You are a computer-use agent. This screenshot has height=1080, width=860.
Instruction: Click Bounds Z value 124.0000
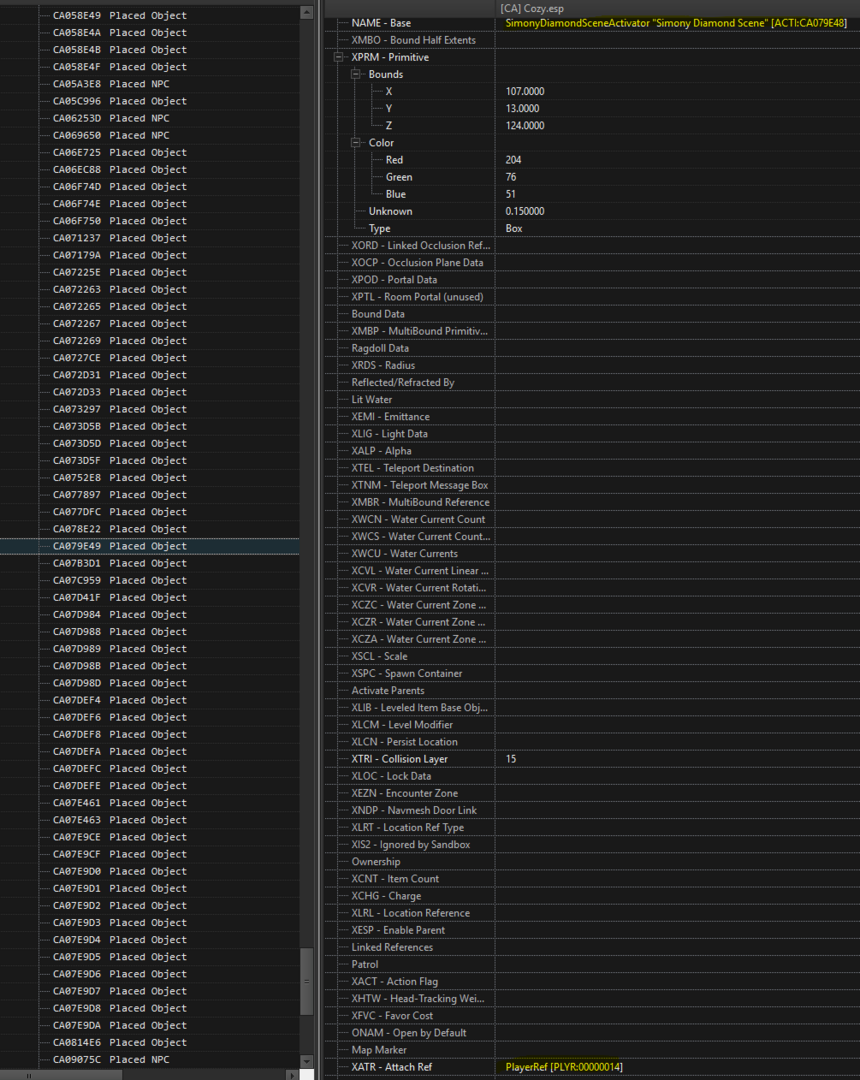click(525, 125)
